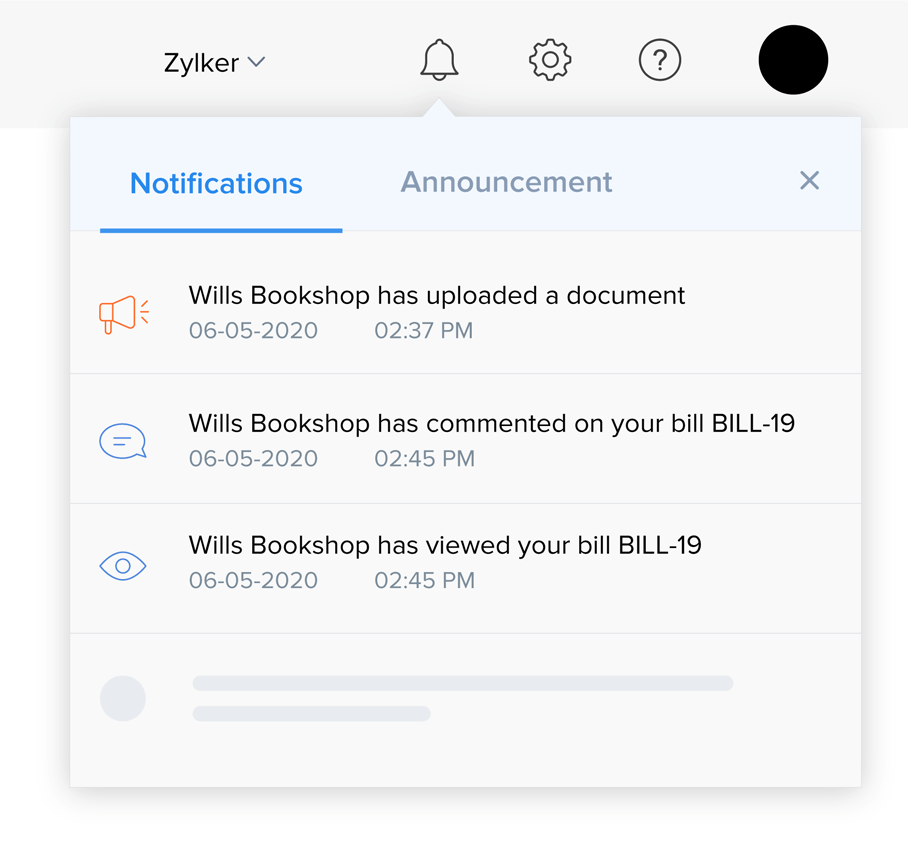
Task: Open settings via the gear icon
Action: 550,61
